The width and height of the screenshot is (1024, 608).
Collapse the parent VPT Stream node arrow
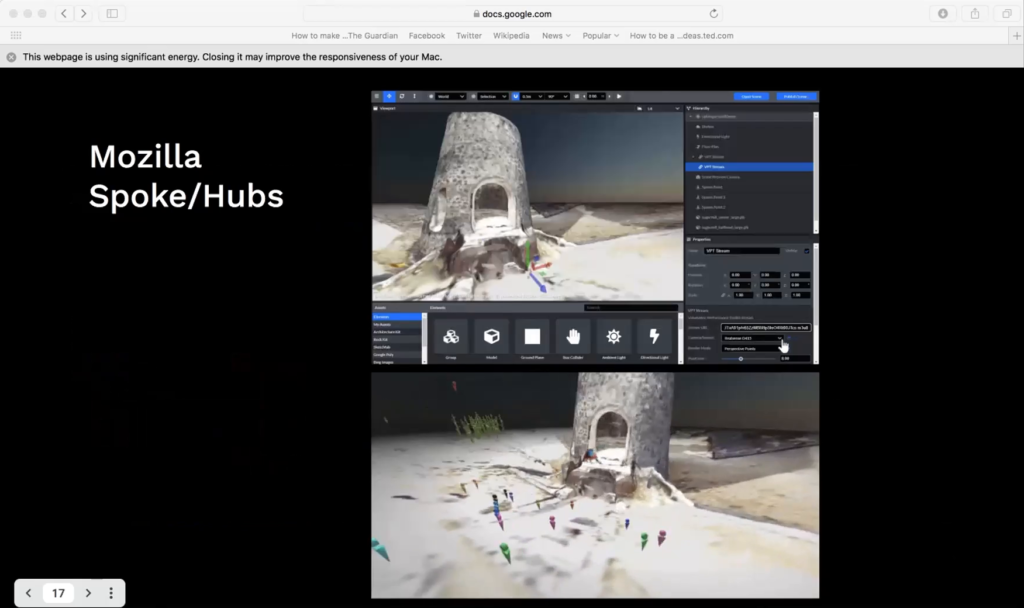(694, 157)
